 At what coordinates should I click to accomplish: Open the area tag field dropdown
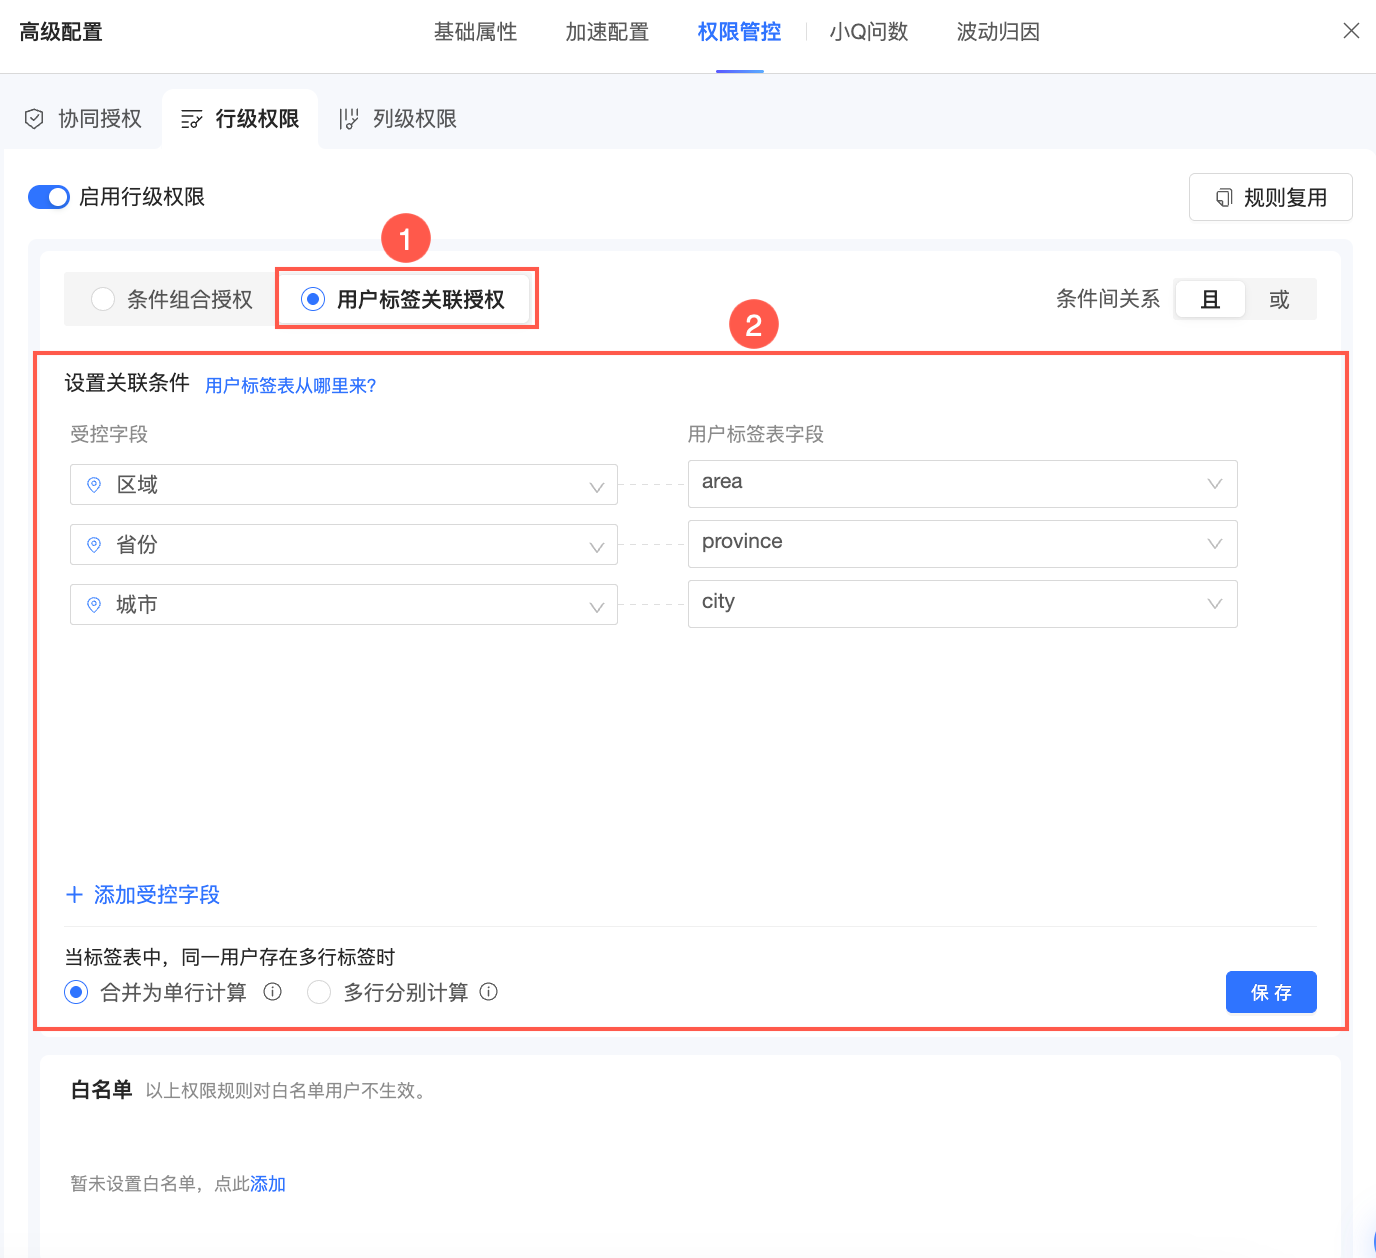(x=963, y=484)
